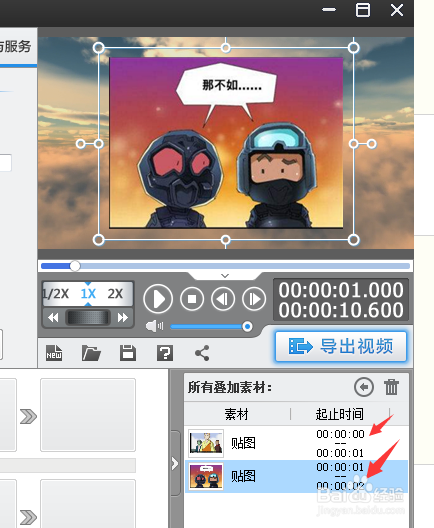Delete overlay material with the trash icon
The height and width of the screenshot is (528, 434).
[391, 387]
